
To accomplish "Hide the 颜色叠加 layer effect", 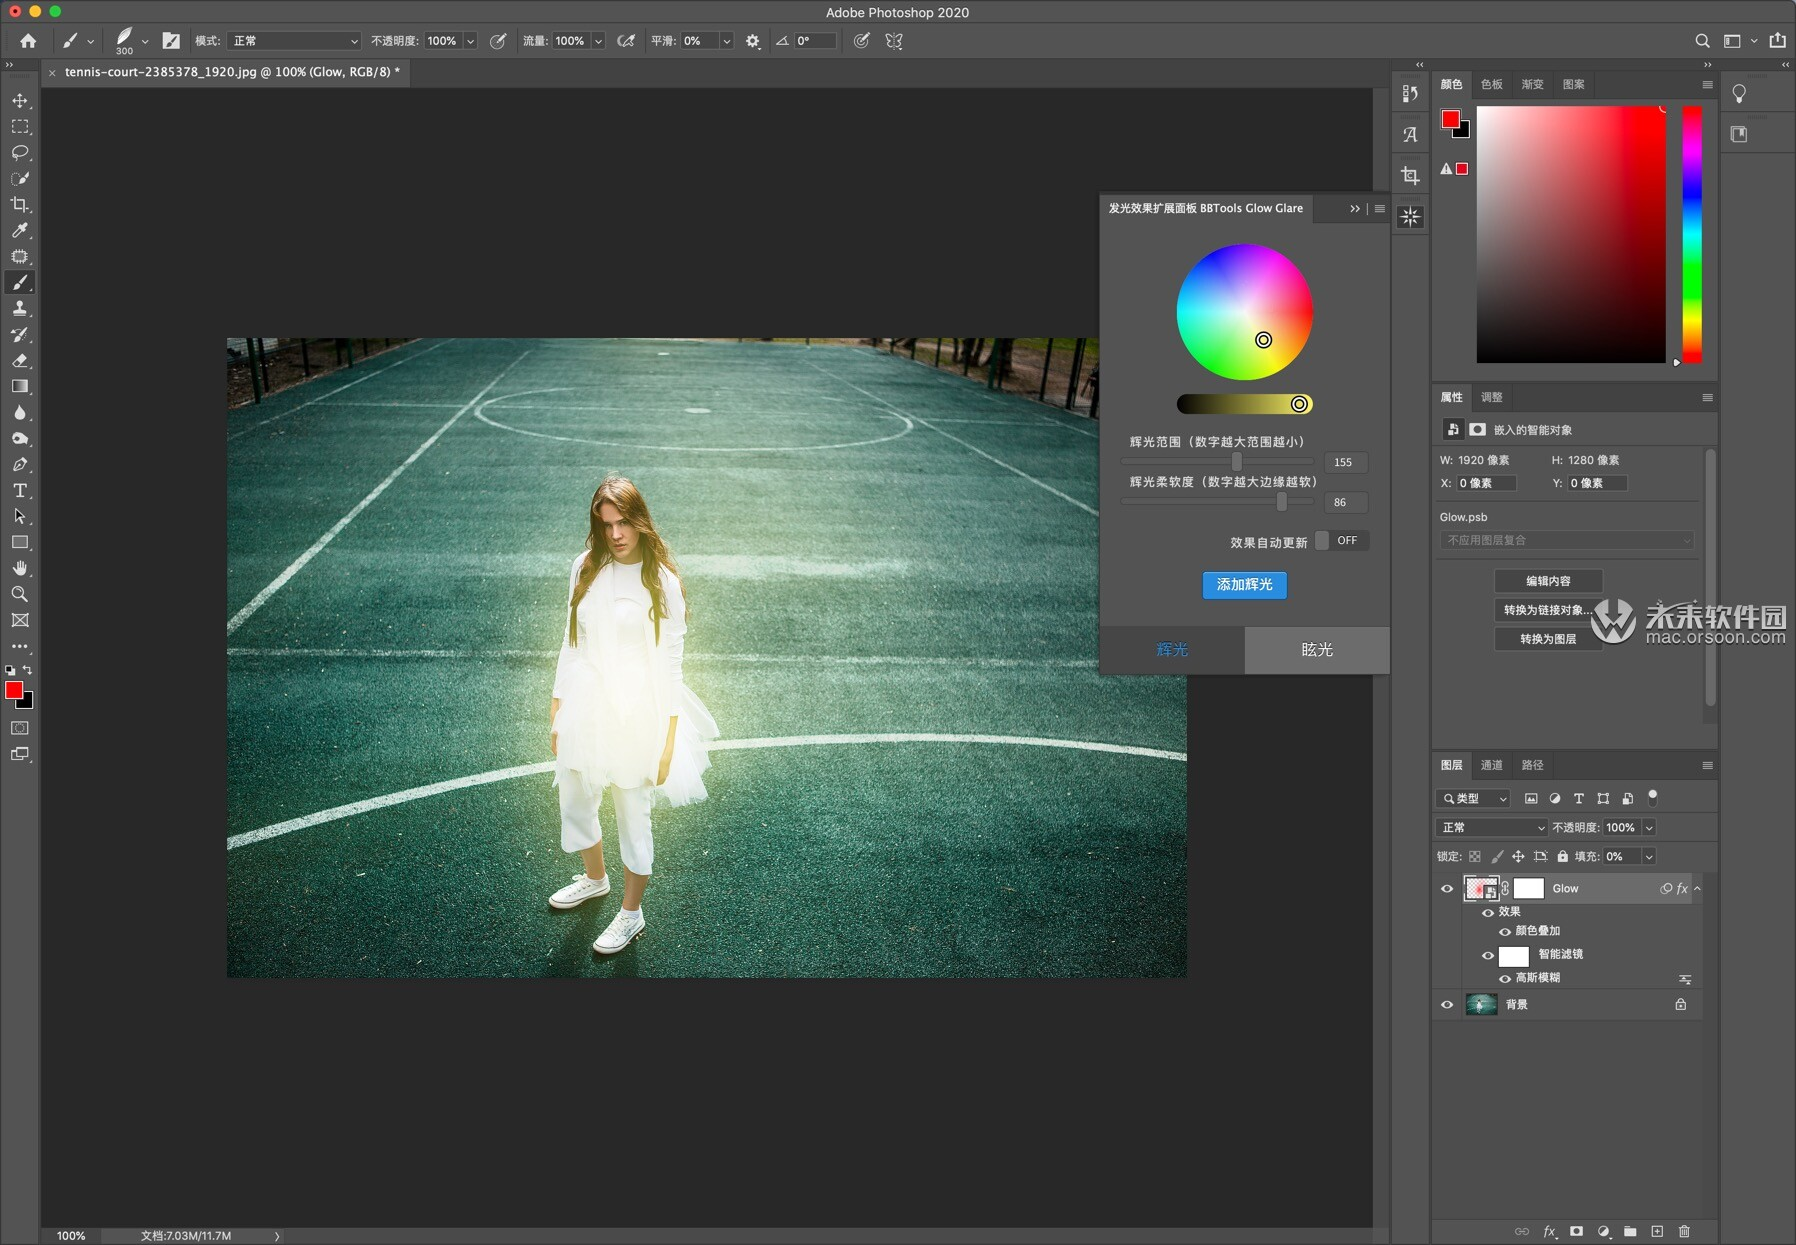I will tap(1506, 931).
